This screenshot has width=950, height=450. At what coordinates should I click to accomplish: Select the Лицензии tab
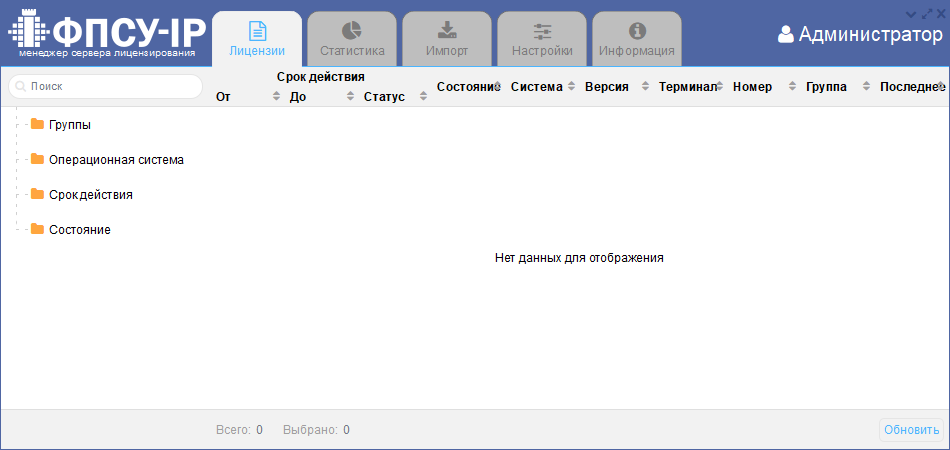(257, 40)
